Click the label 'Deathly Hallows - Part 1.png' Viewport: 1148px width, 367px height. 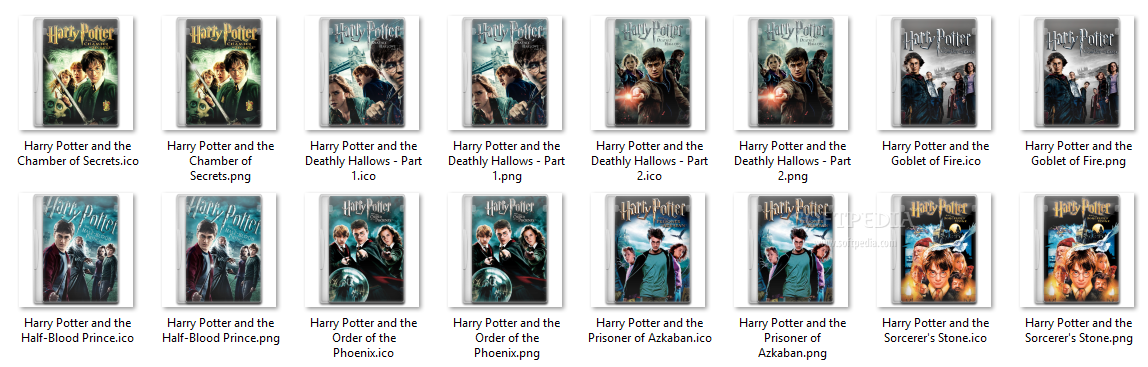point(507,161)
